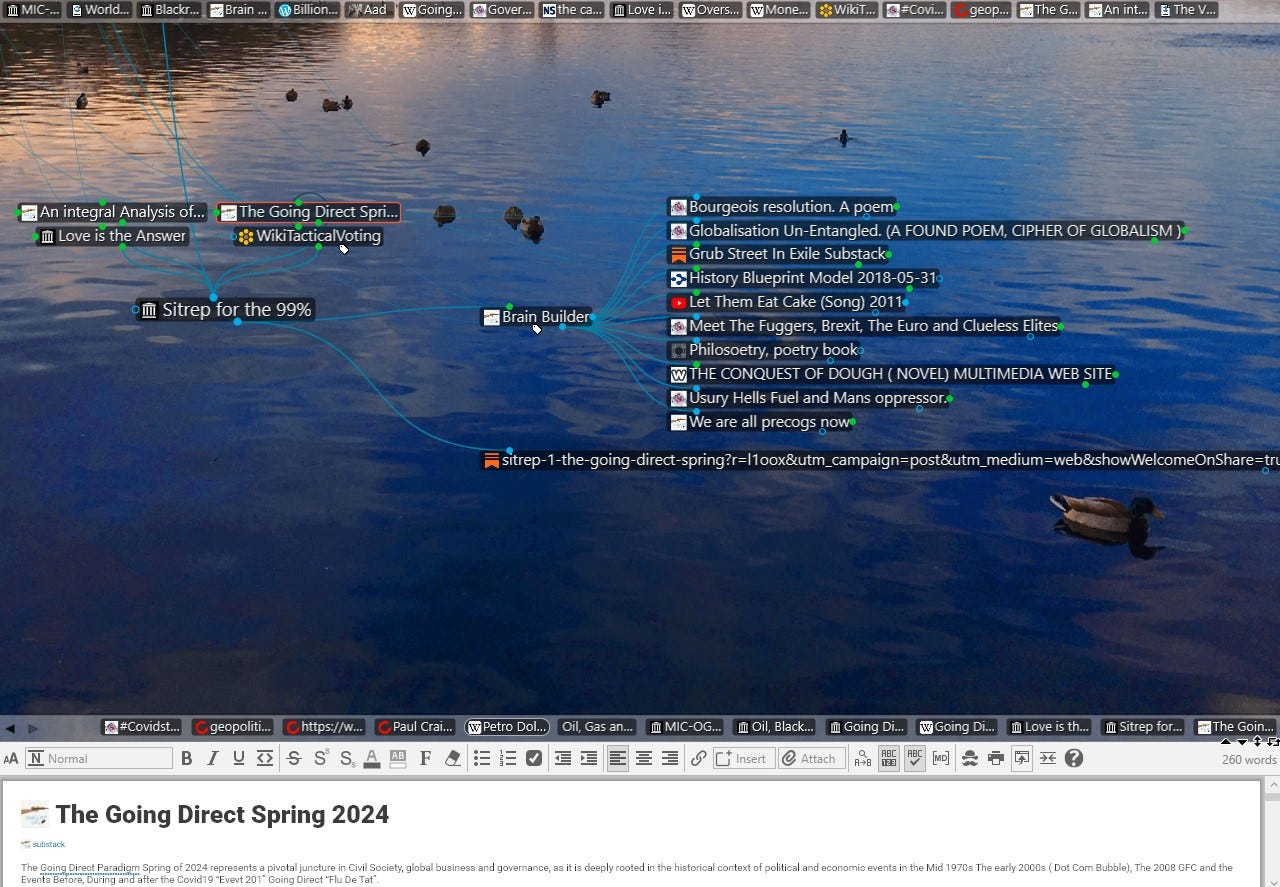Print the note using printer icon

(995, 758)
